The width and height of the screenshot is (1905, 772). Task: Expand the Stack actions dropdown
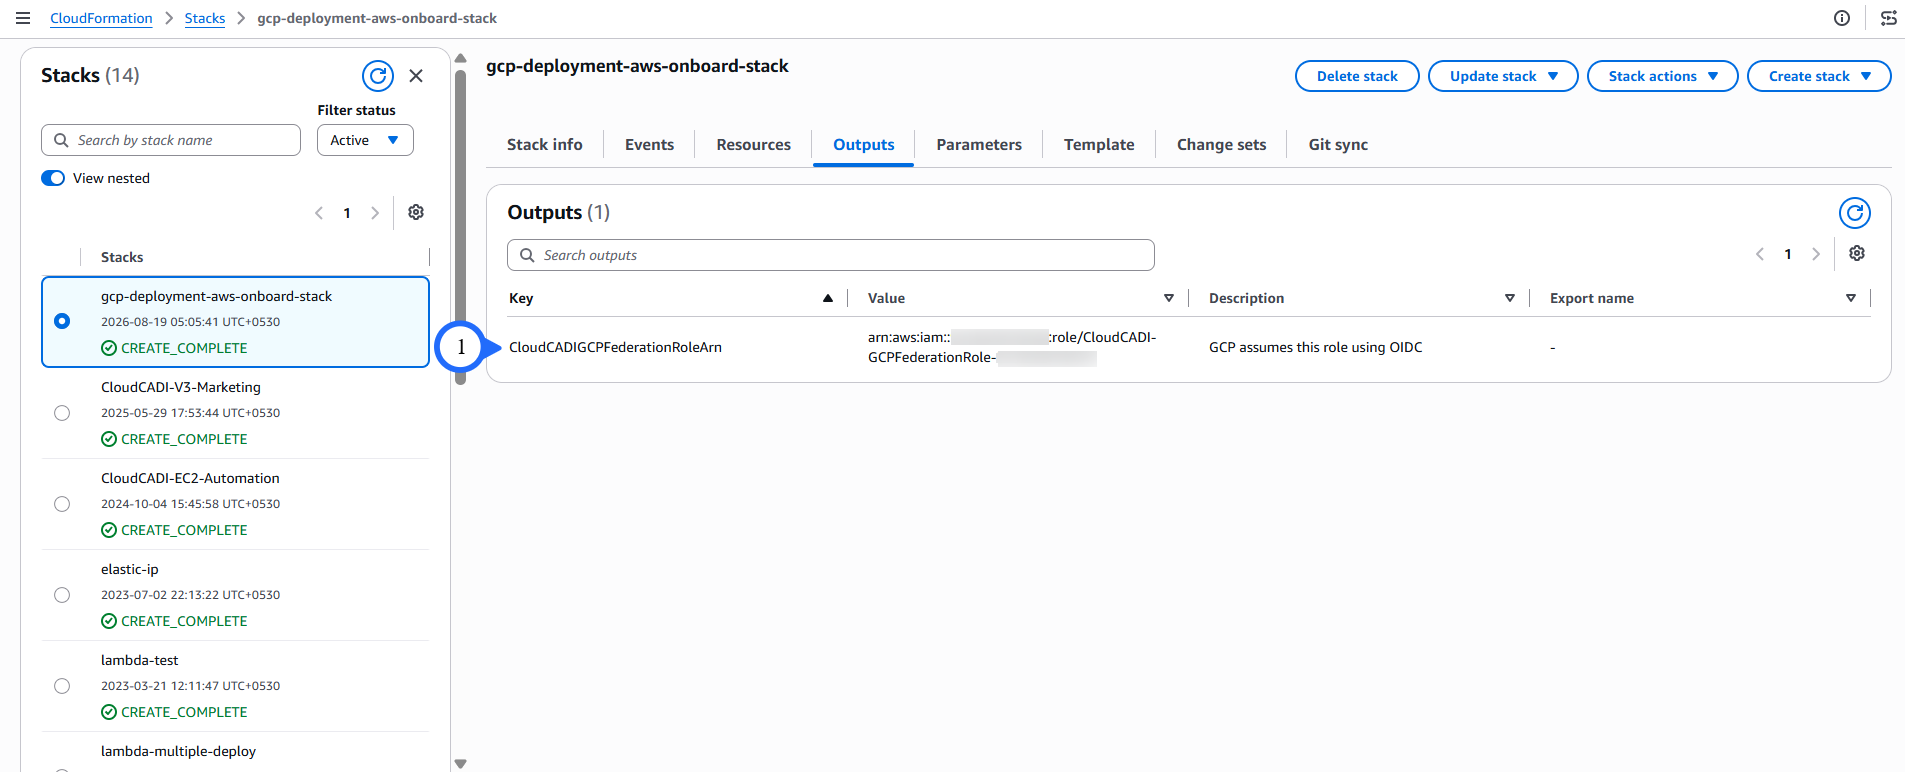click(1663, 76)
